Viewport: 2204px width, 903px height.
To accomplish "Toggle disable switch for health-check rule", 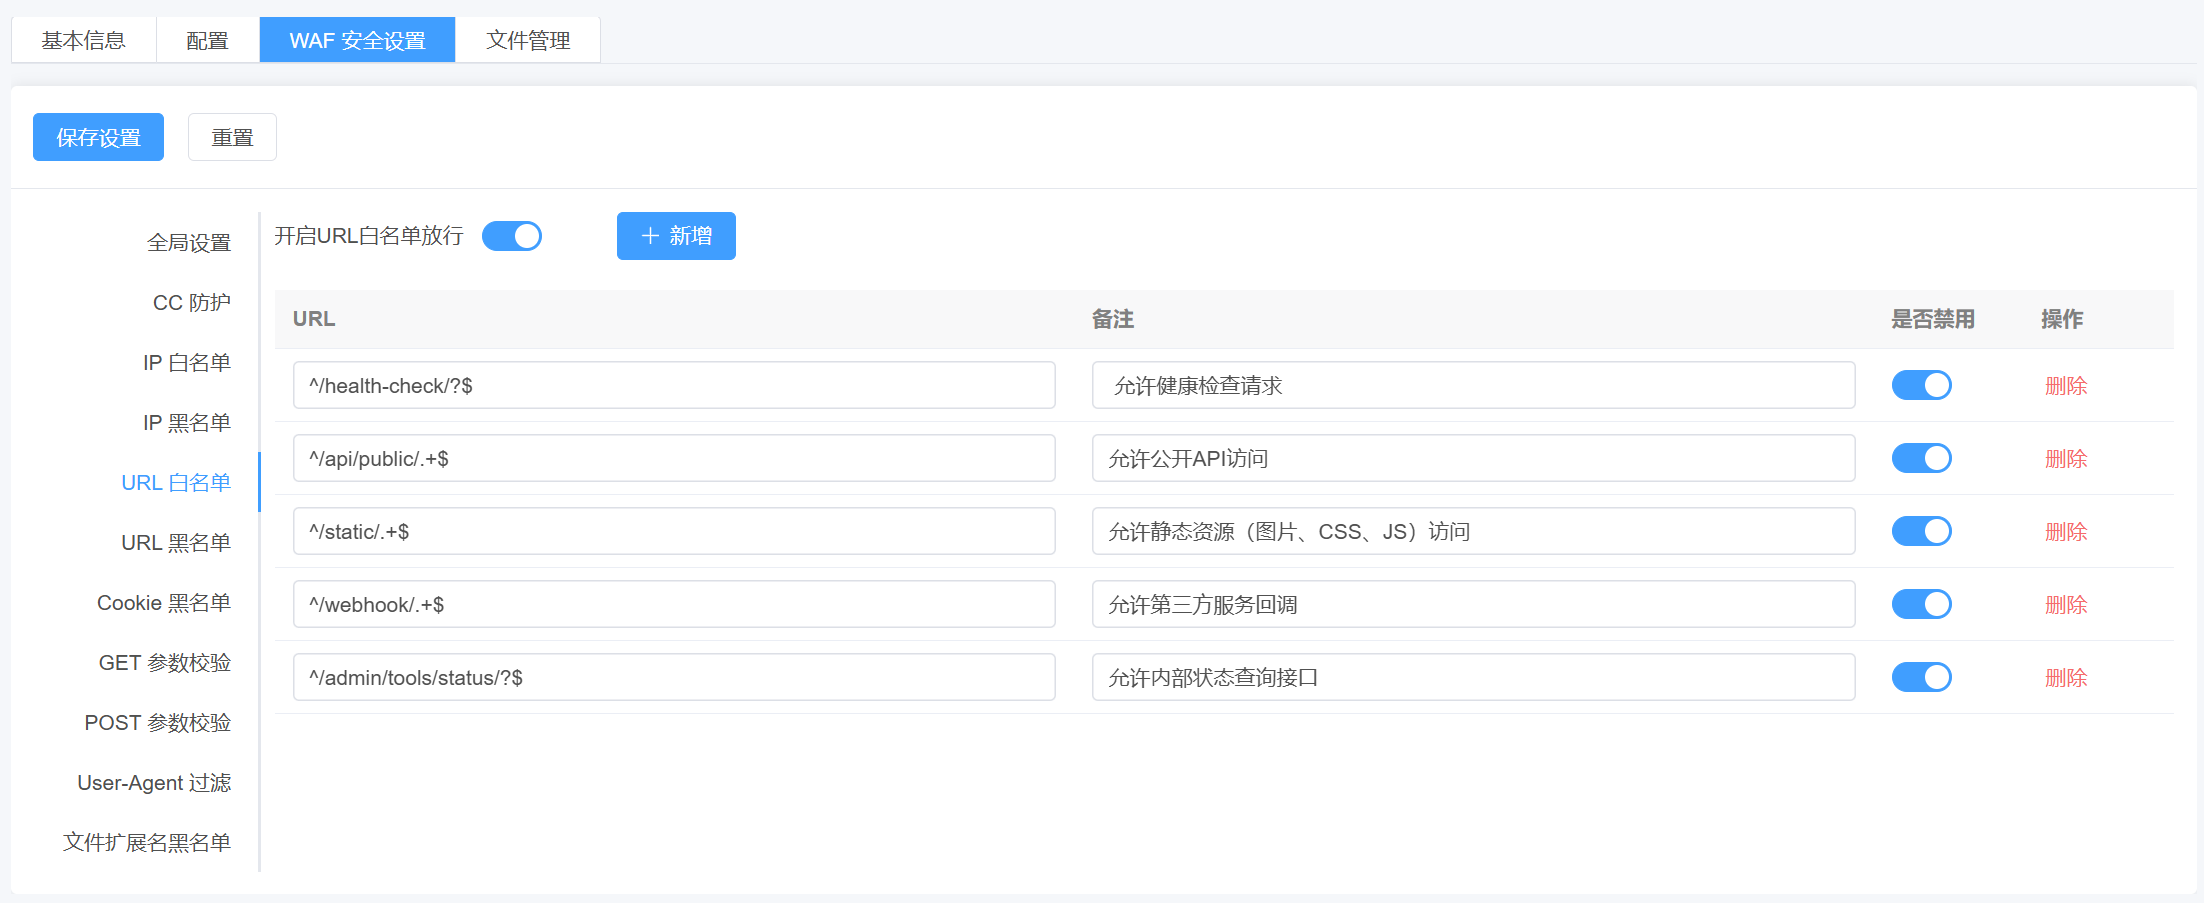I will point(1921,385).
